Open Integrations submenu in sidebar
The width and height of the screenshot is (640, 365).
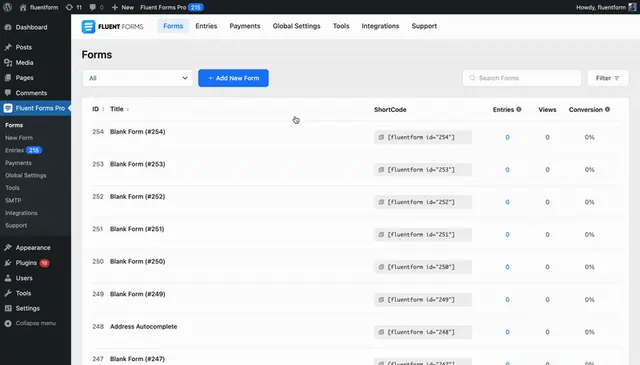pyautogui.click(x=21, y=213)
